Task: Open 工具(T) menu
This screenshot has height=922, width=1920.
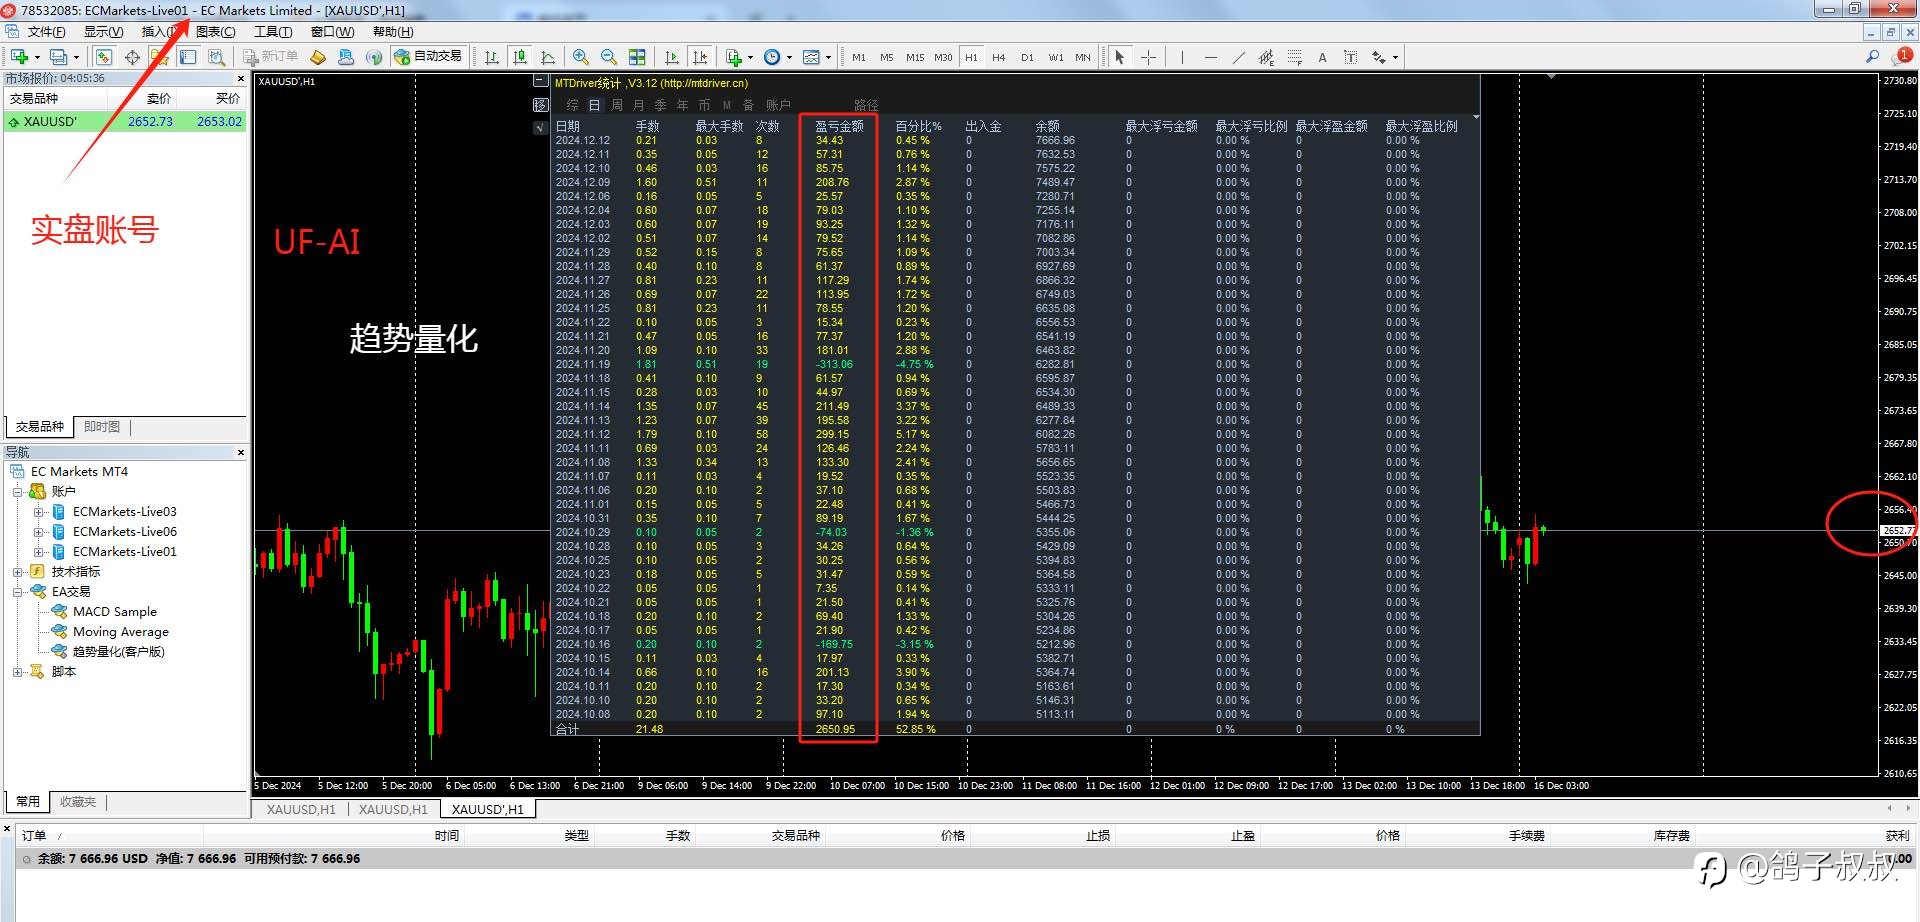Action: [273, 32]
